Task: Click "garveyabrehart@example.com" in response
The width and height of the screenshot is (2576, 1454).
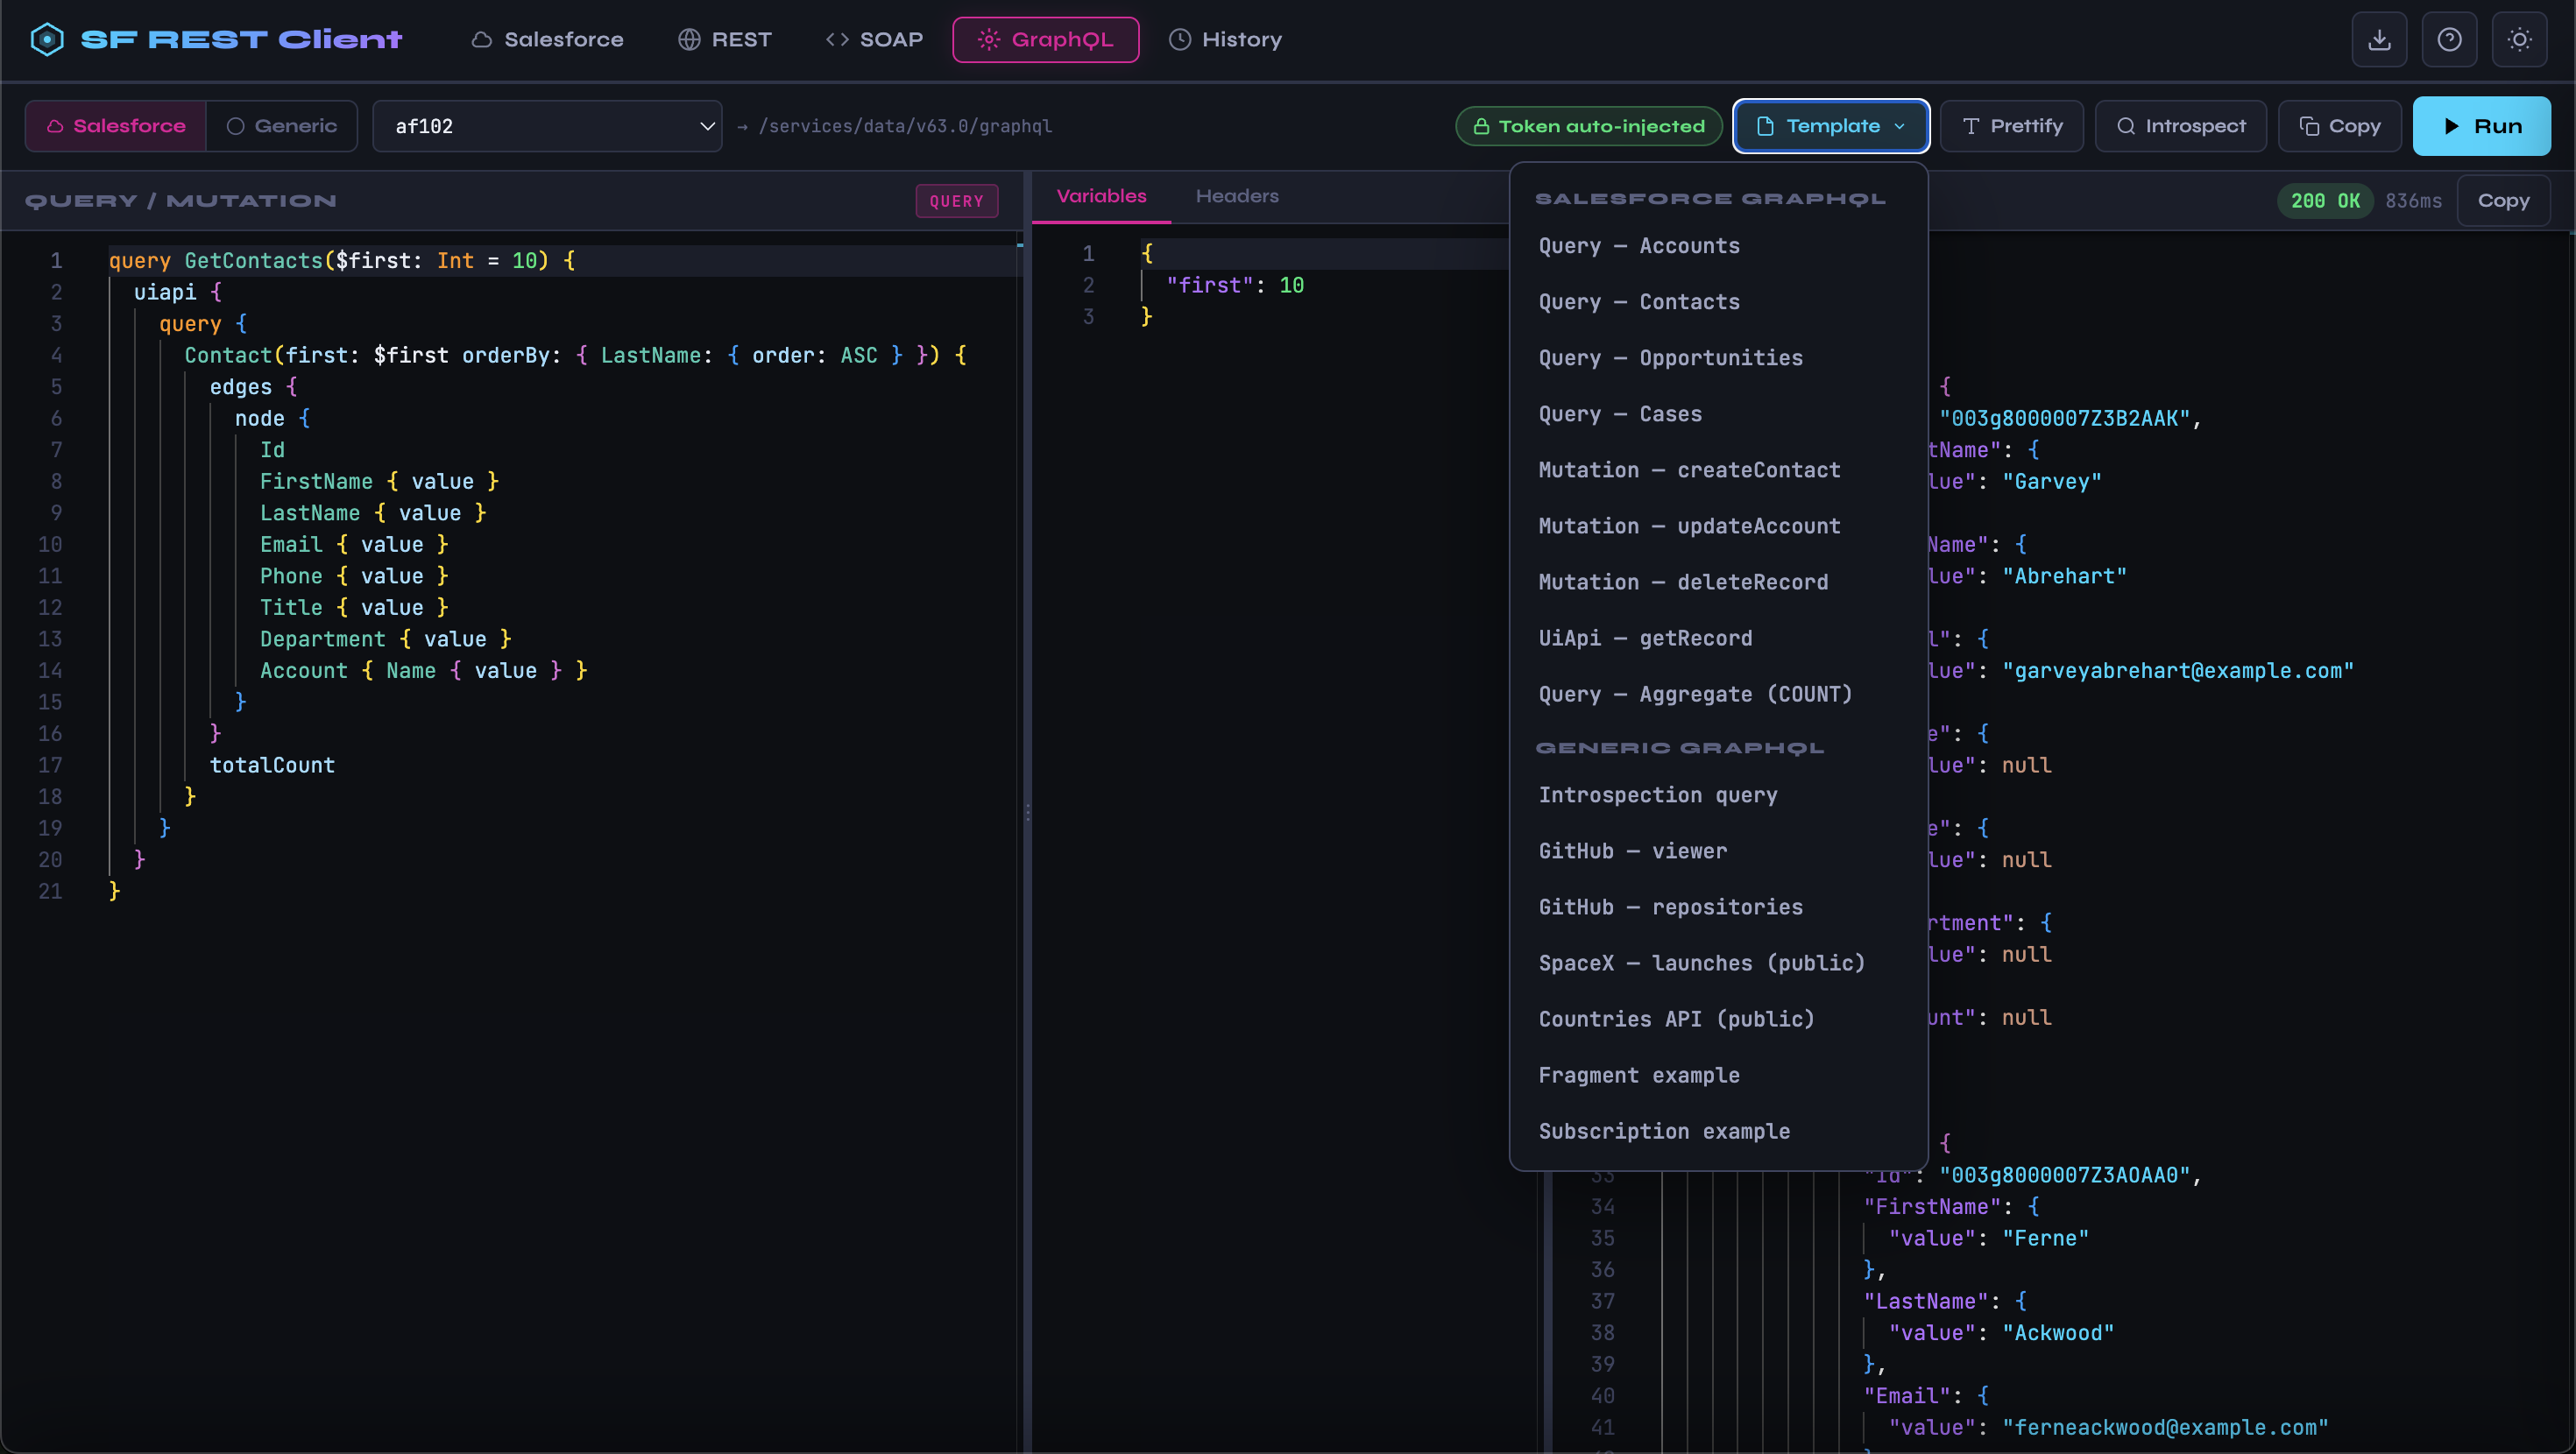Action: click(x=2178, y=671)
